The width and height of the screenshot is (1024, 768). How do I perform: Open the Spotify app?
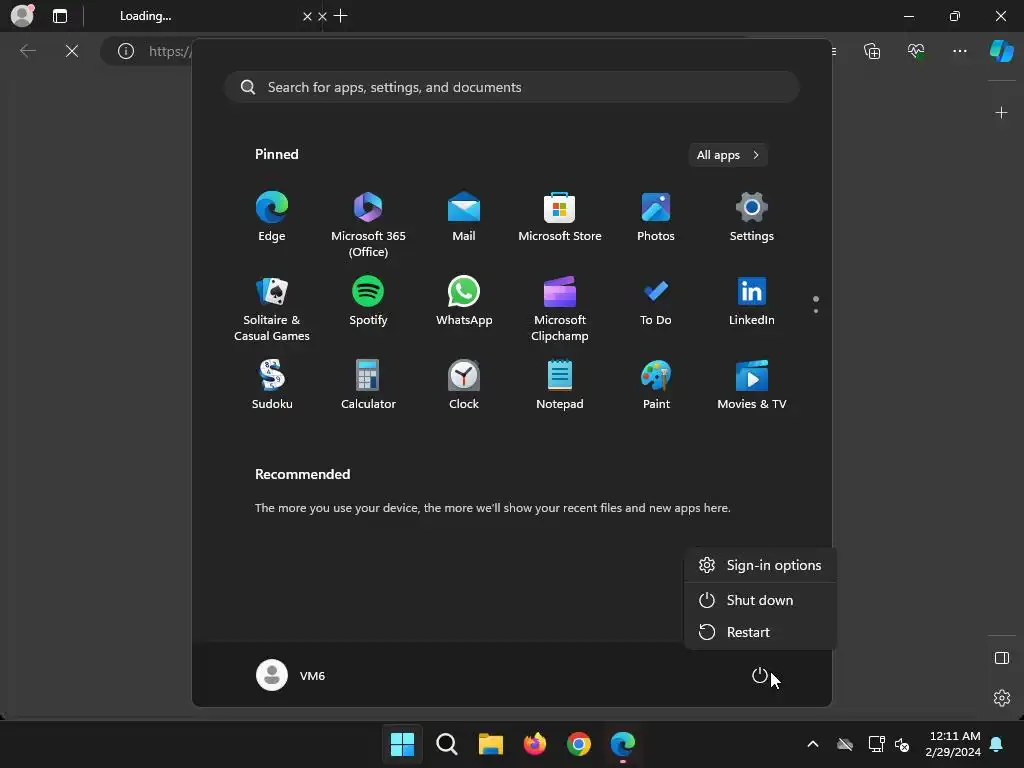368,301
